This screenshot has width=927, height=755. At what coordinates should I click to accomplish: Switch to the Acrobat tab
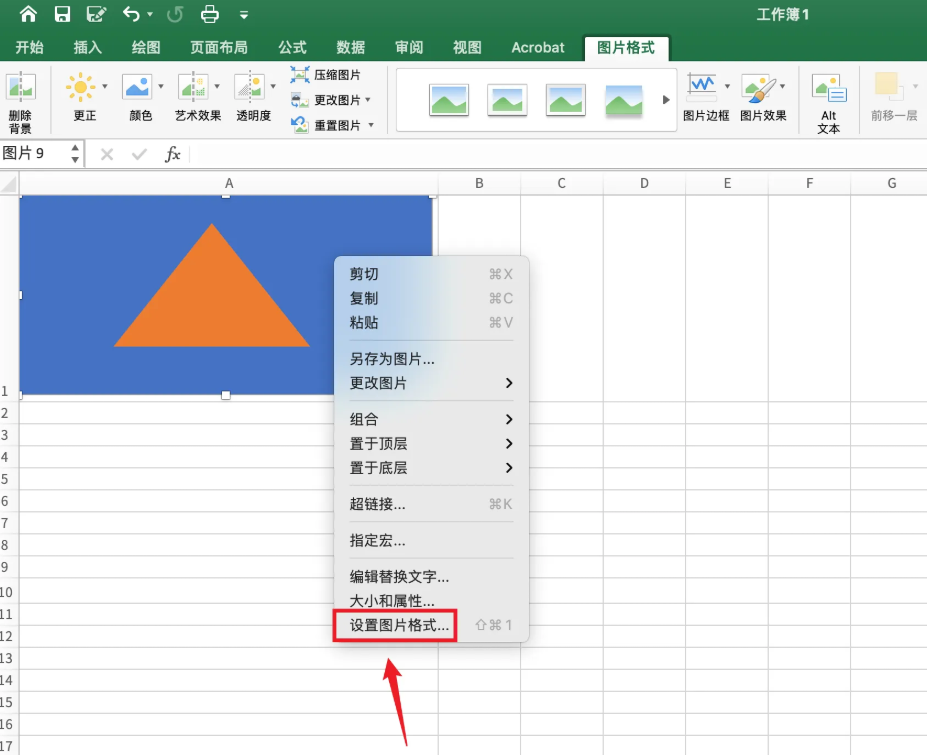(x=538, y=47)
